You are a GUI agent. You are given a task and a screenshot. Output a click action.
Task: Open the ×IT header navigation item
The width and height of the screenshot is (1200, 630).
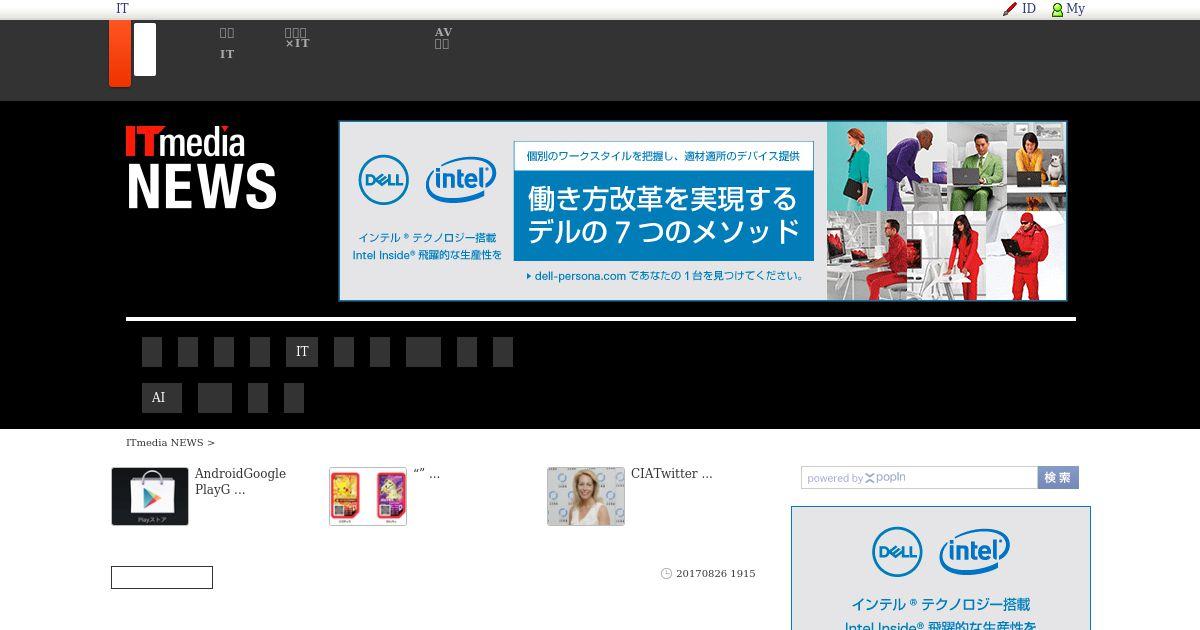pyautogui.click(x=297, y=38)
